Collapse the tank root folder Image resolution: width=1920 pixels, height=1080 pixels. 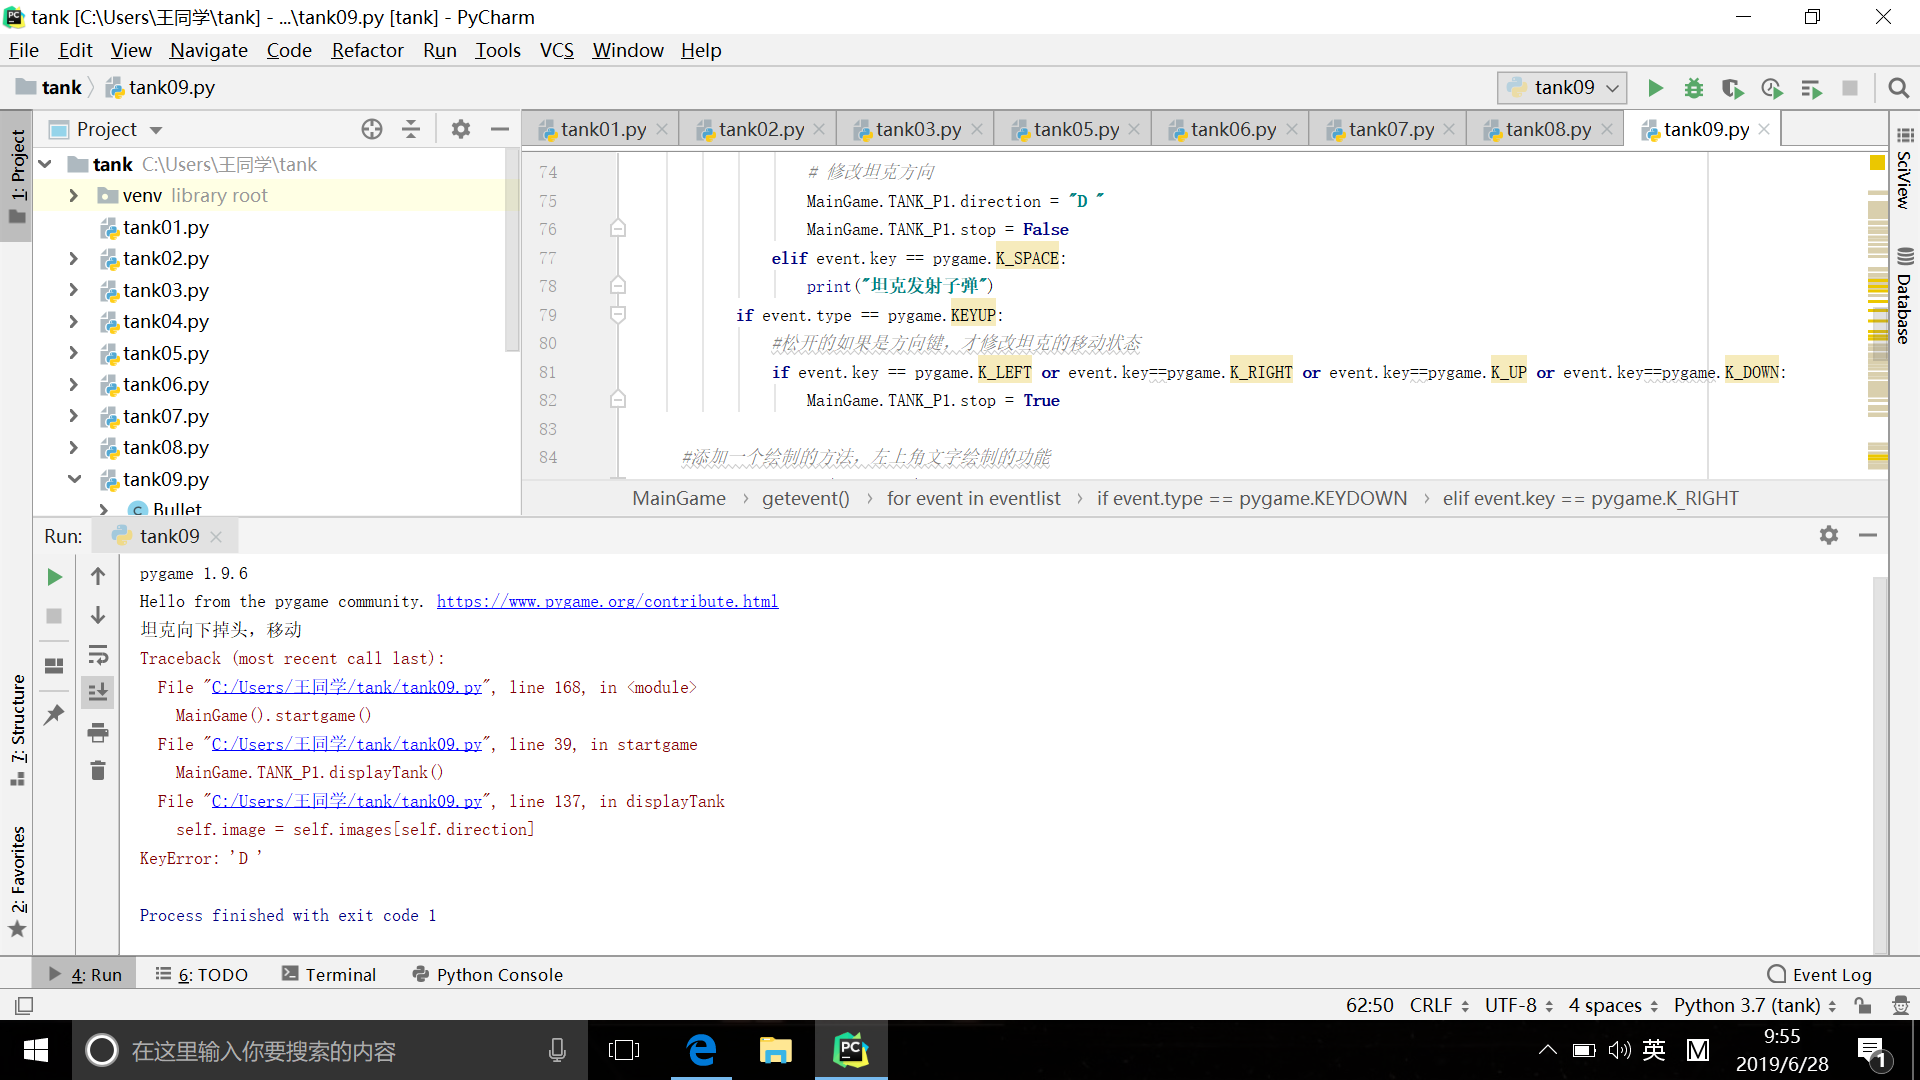[x=45, y=164]
